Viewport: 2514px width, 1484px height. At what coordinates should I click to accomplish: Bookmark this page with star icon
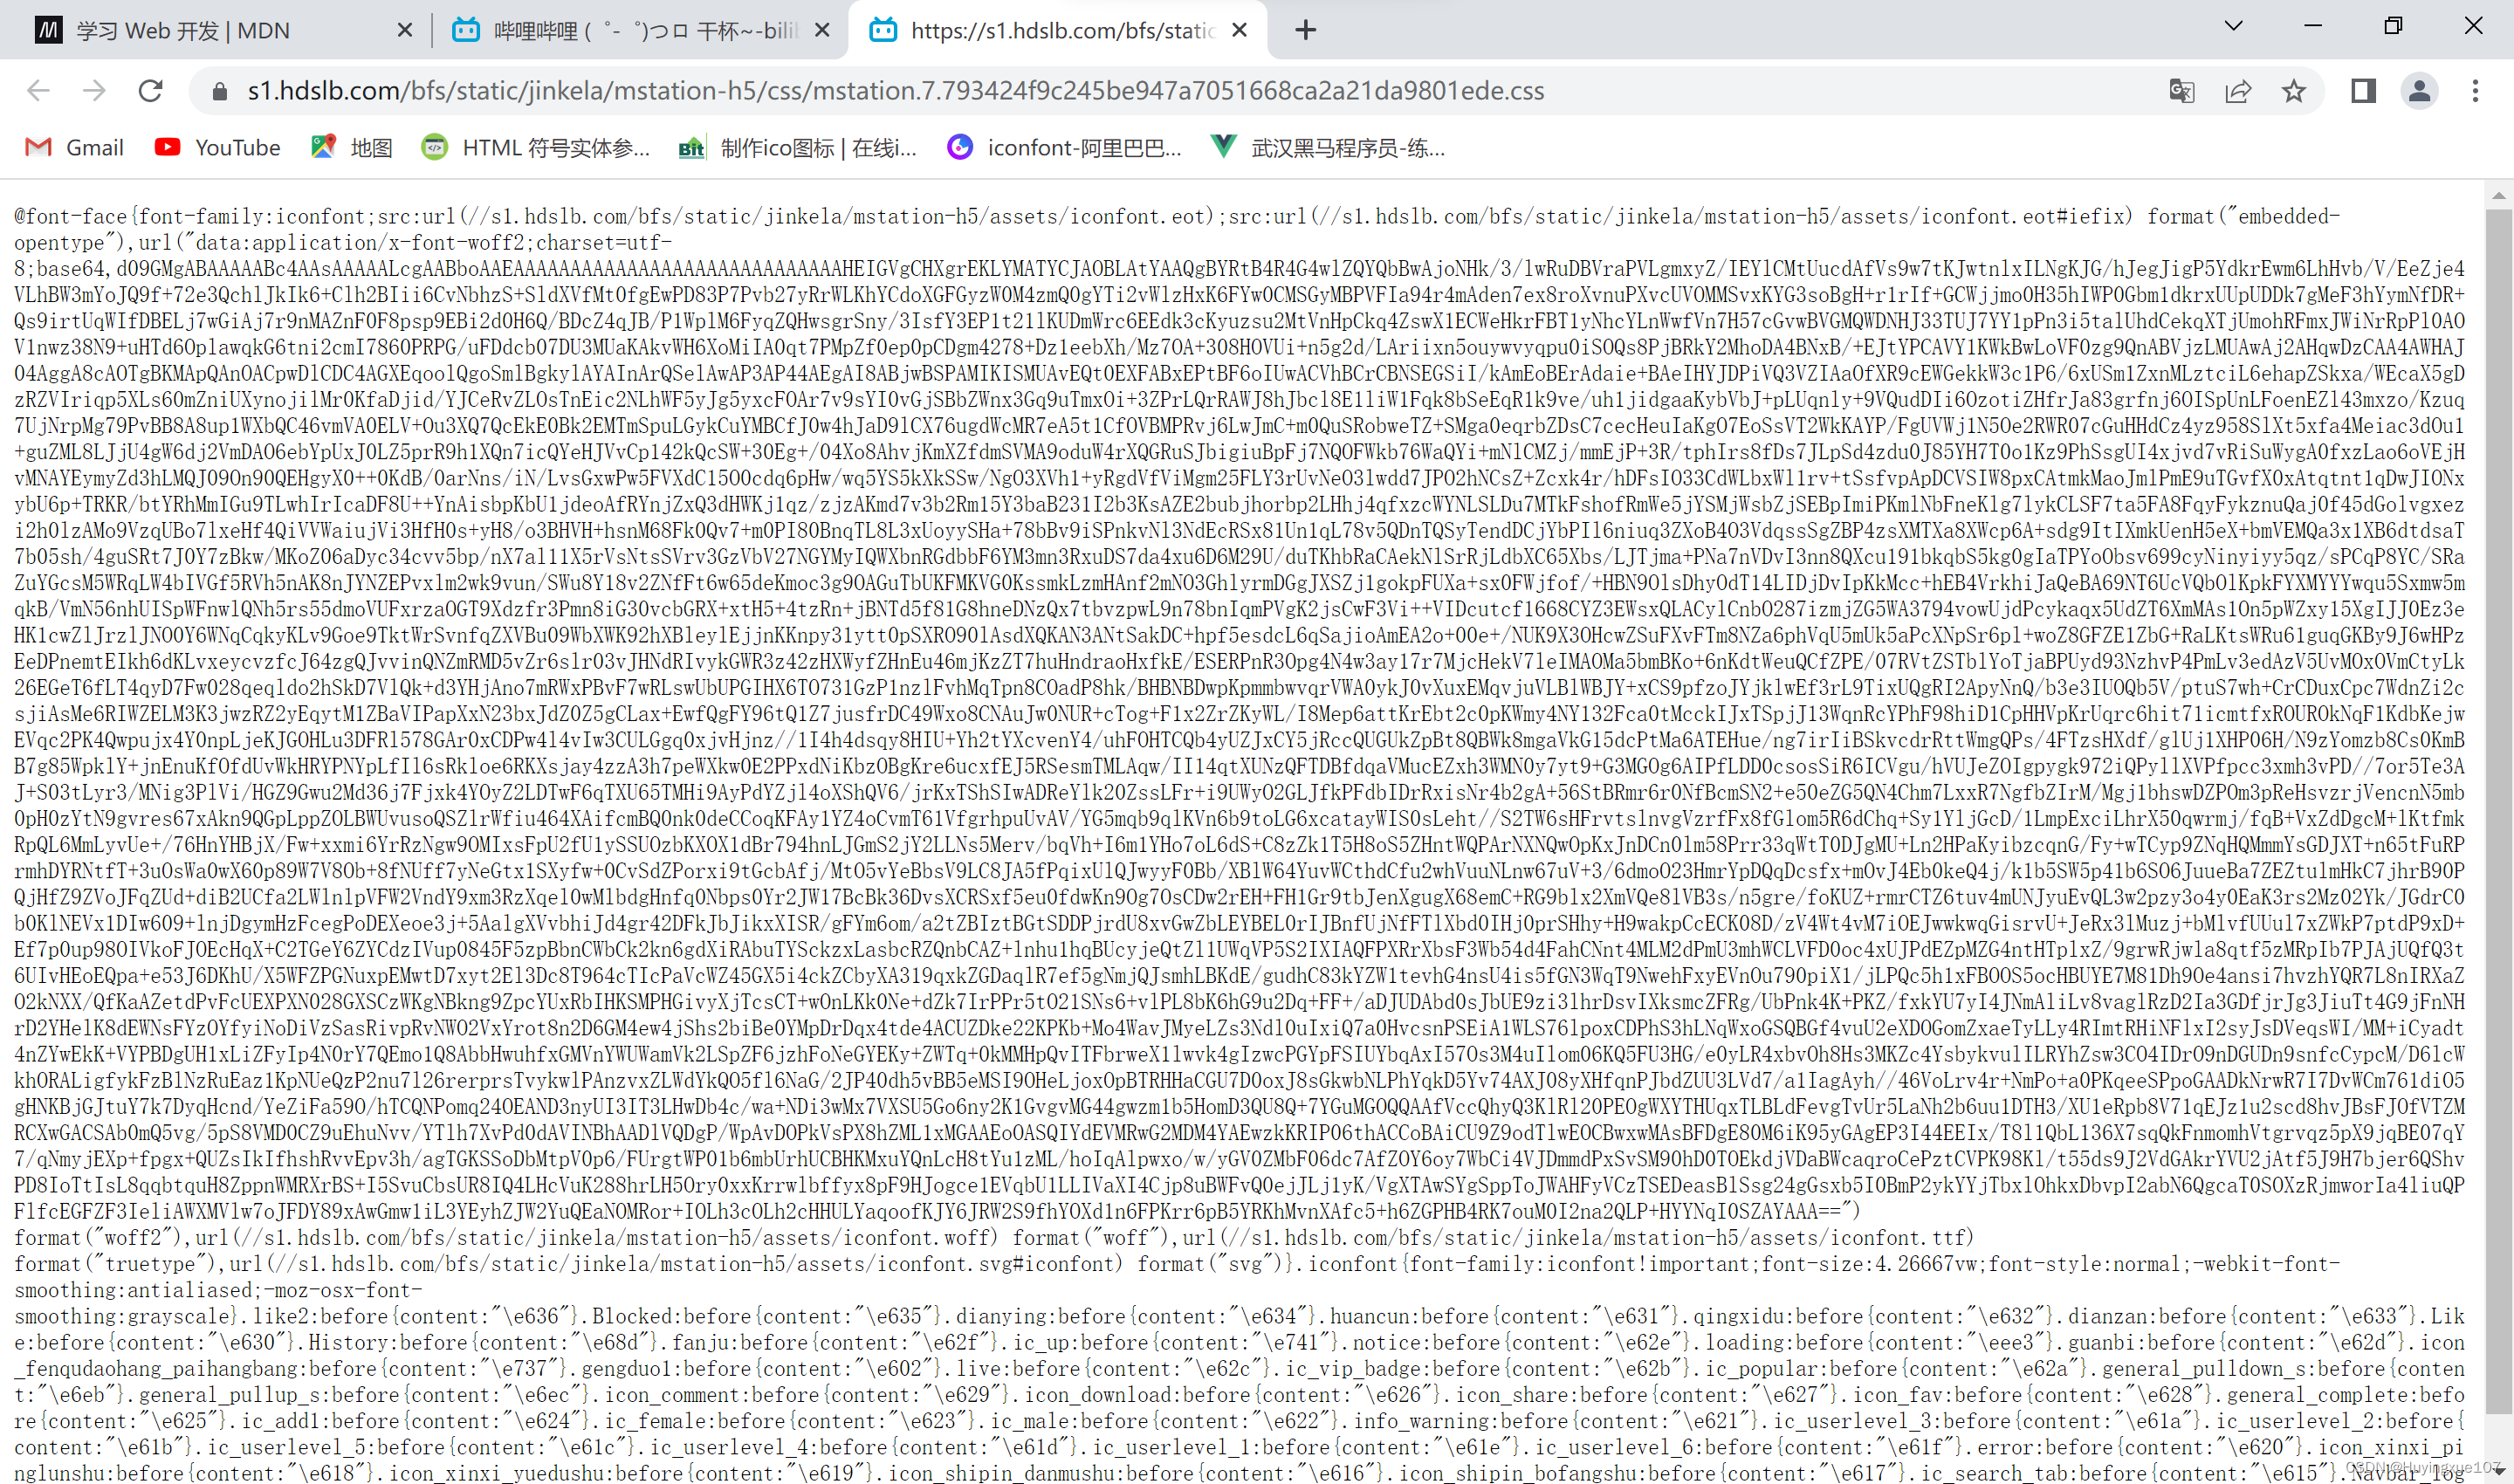click(x=2294, y=91)
